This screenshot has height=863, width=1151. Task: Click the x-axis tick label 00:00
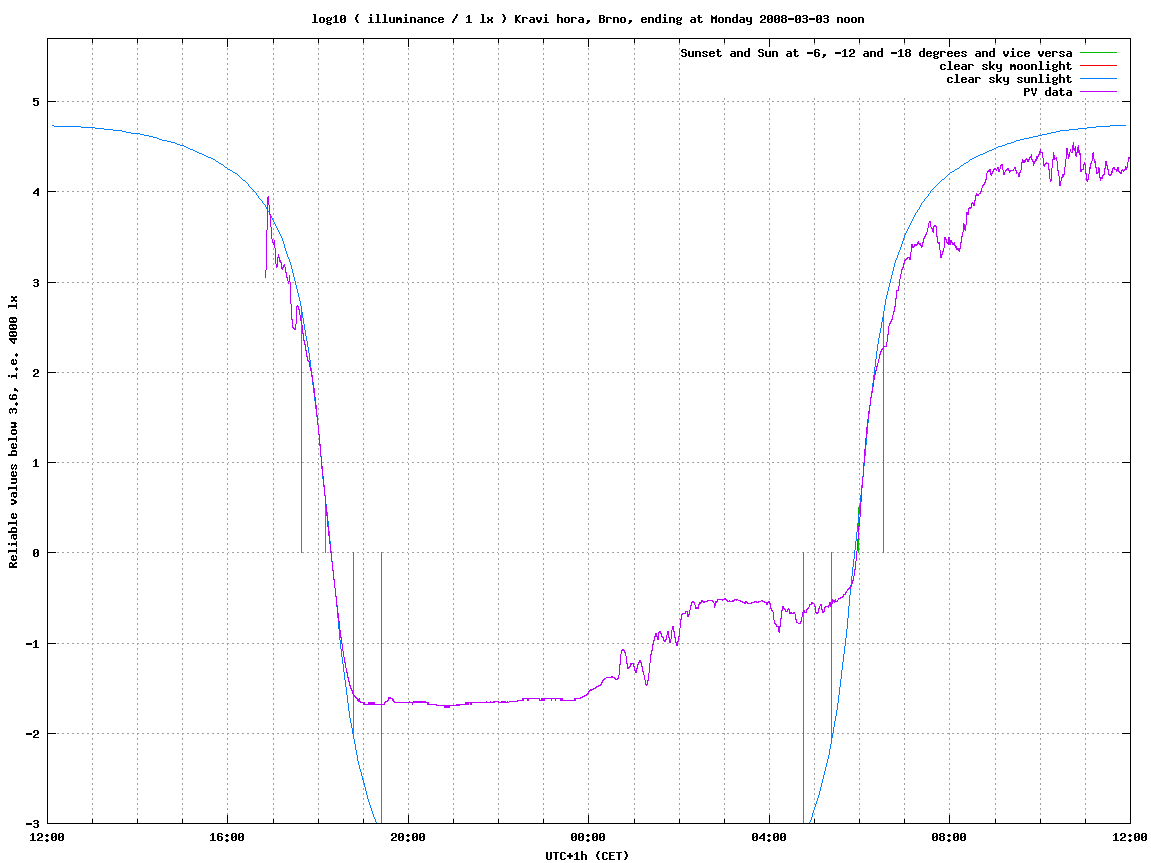point(589,837)
